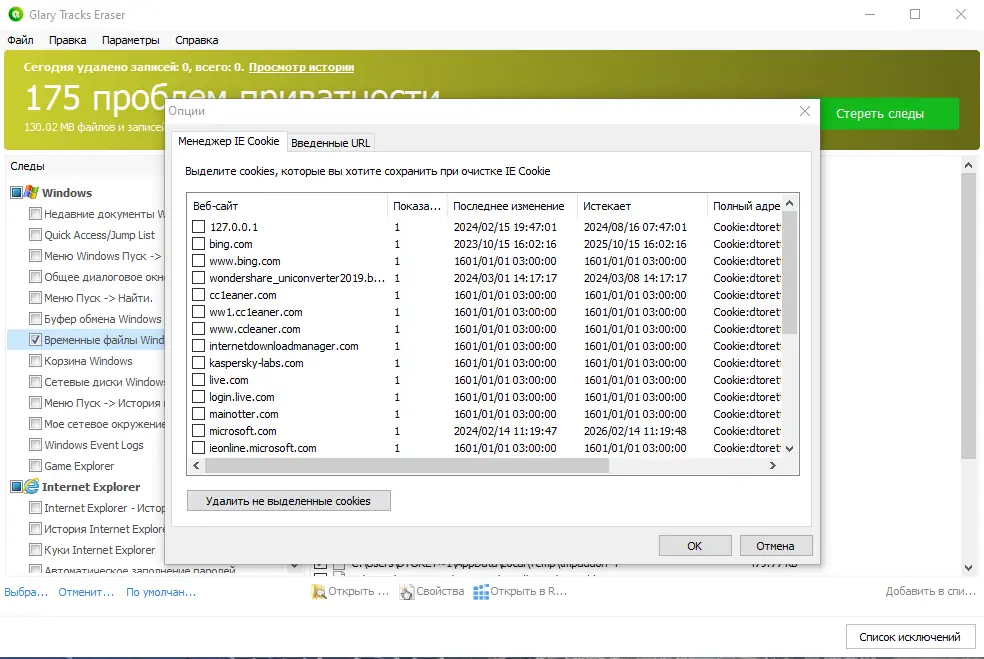Toggle the Windows group tri-state checkbox

point(16,193)
